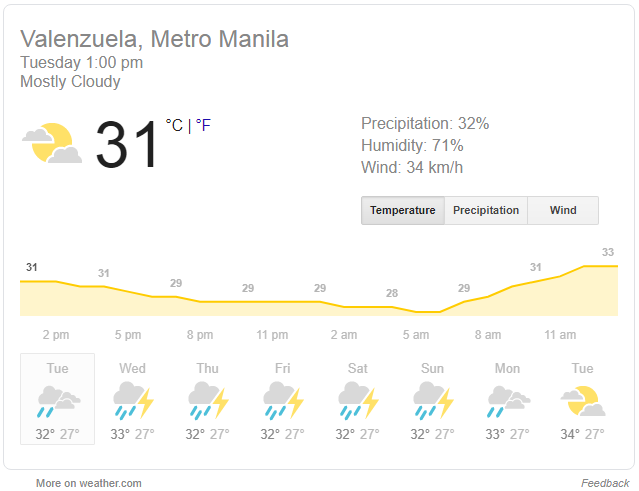Screen dimensions: 639x491
Task: Click the current mostly cloudy weather icon
Action: [52, 143]
